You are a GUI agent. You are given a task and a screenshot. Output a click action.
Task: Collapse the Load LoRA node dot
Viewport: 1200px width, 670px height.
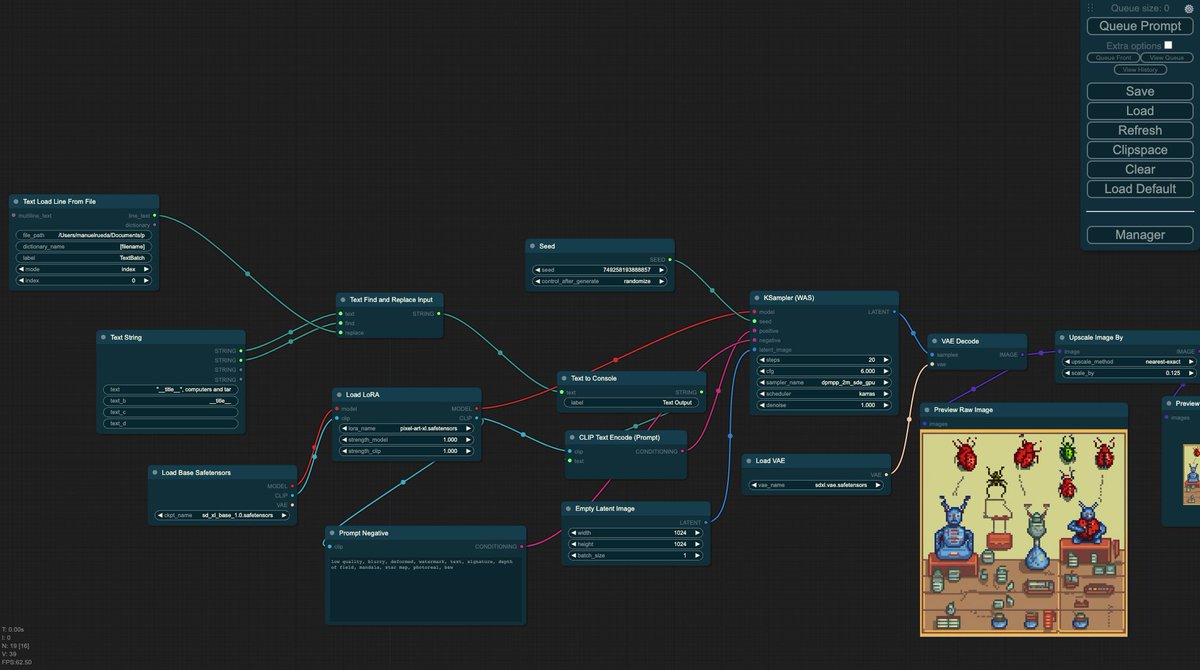(x=340, y=394)
